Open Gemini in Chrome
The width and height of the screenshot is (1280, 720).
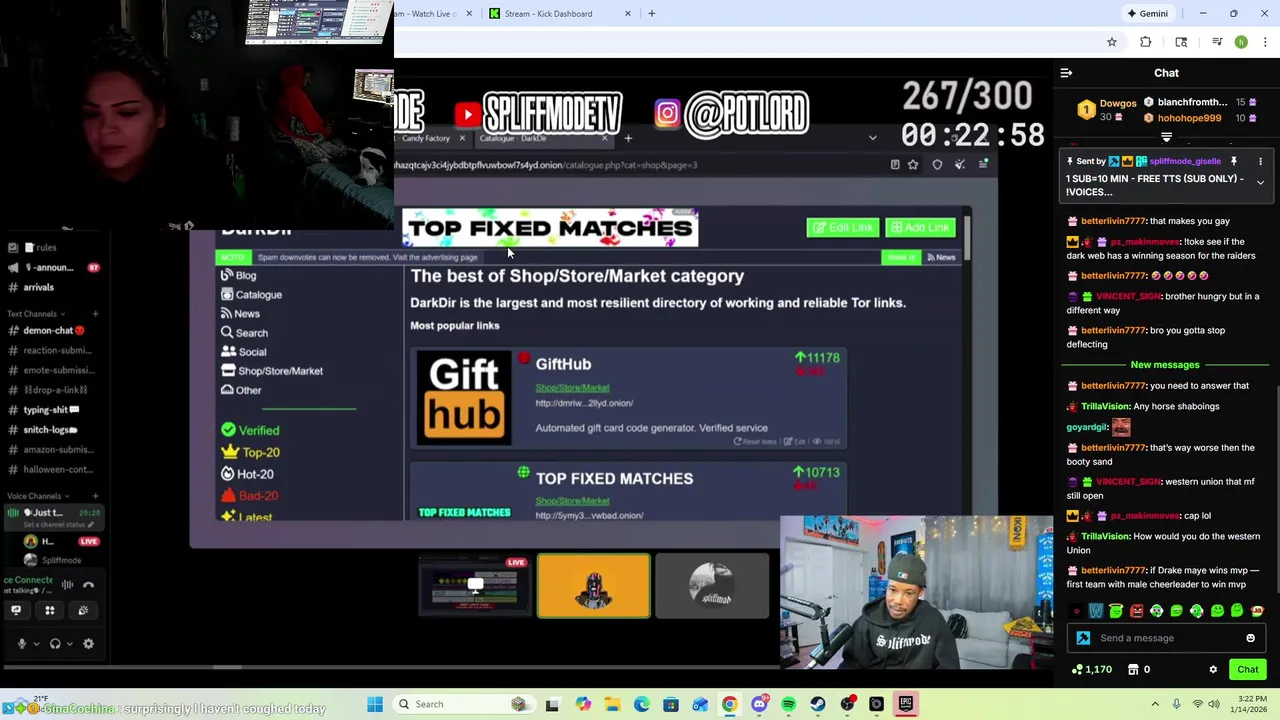coord(1147,14)
